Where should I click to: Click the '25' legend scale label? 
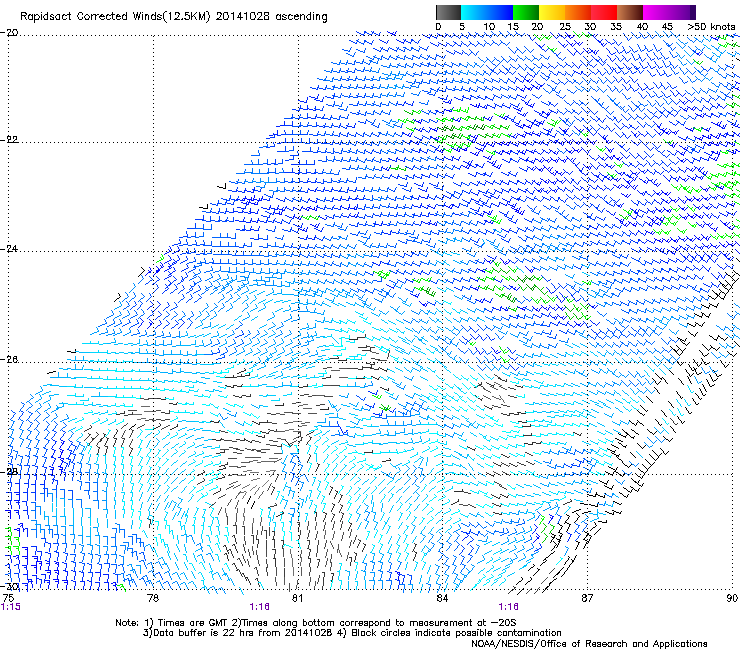(x=565, y=27)
